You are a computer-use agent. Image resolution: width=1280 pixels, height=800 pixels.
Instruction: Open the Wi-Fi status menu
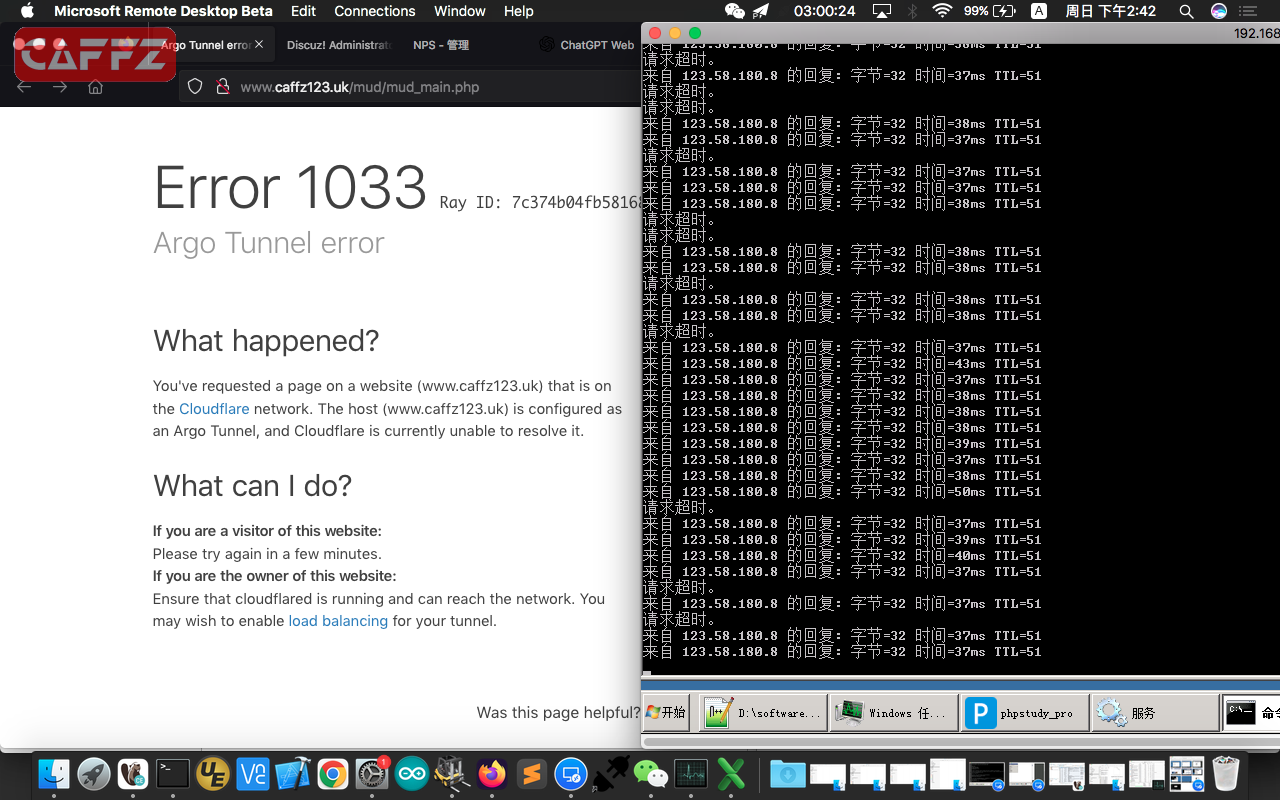tap(942, 11)
